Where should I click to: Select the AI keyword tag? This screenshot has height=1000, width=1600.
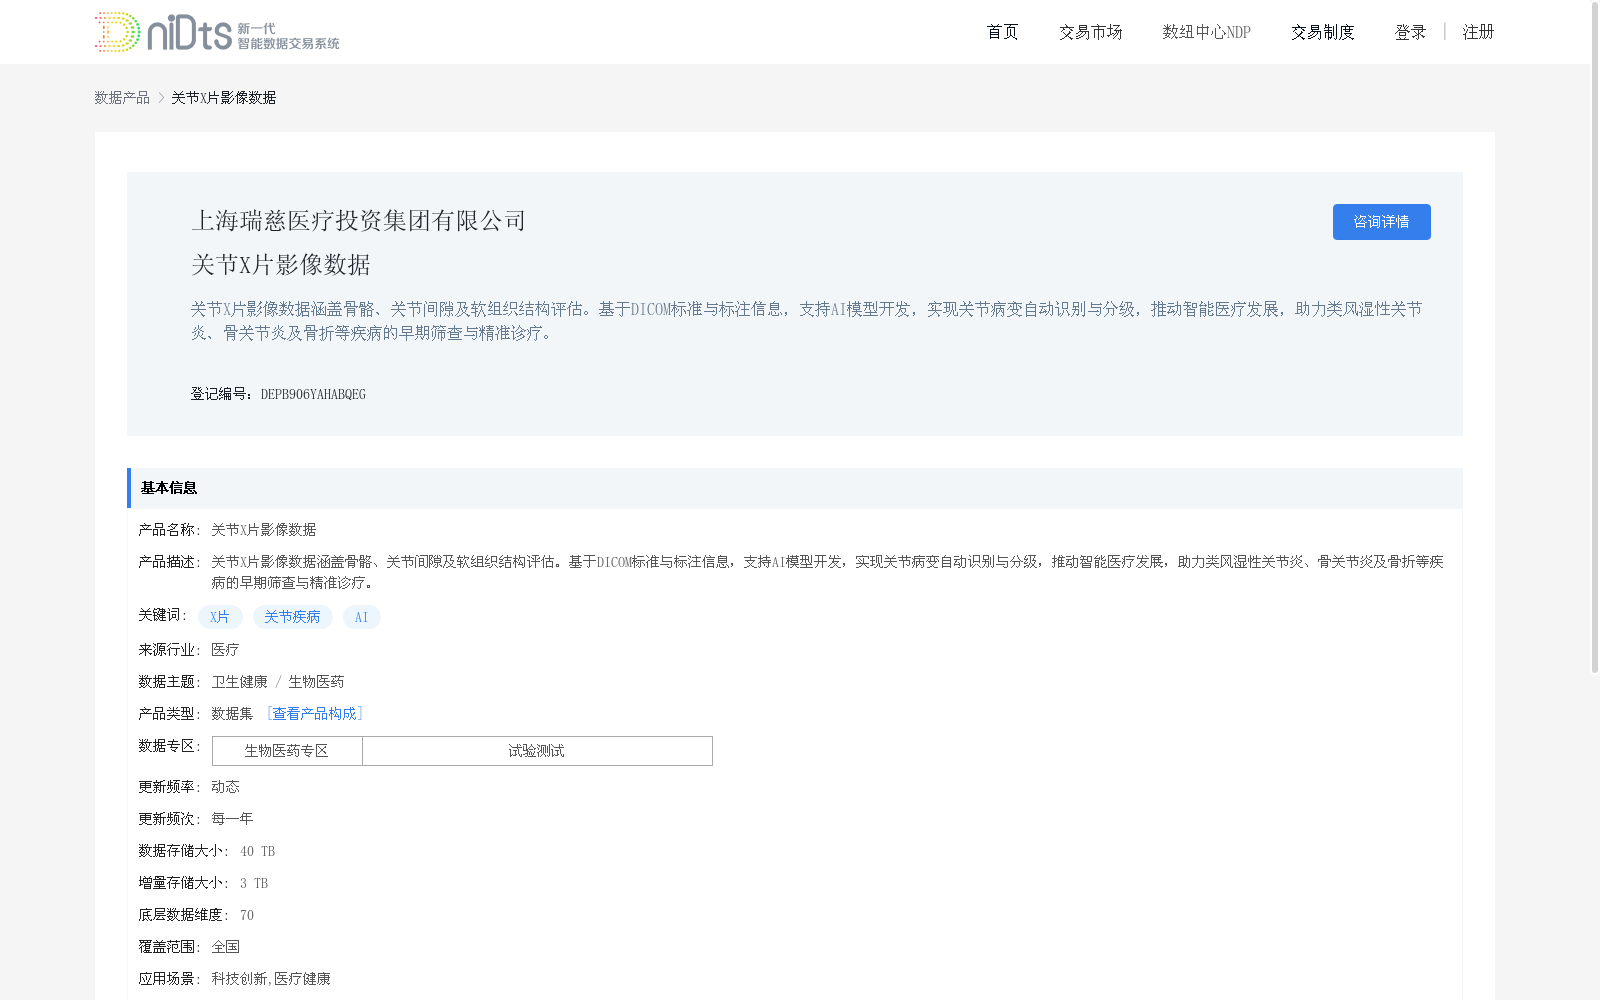[361, 617]
